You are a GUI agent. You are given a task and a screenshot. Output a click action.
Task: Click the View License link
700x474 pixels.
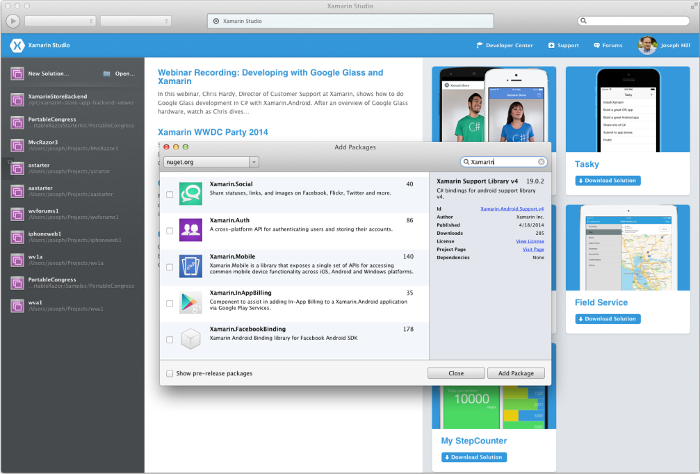(x=530, y=241)
